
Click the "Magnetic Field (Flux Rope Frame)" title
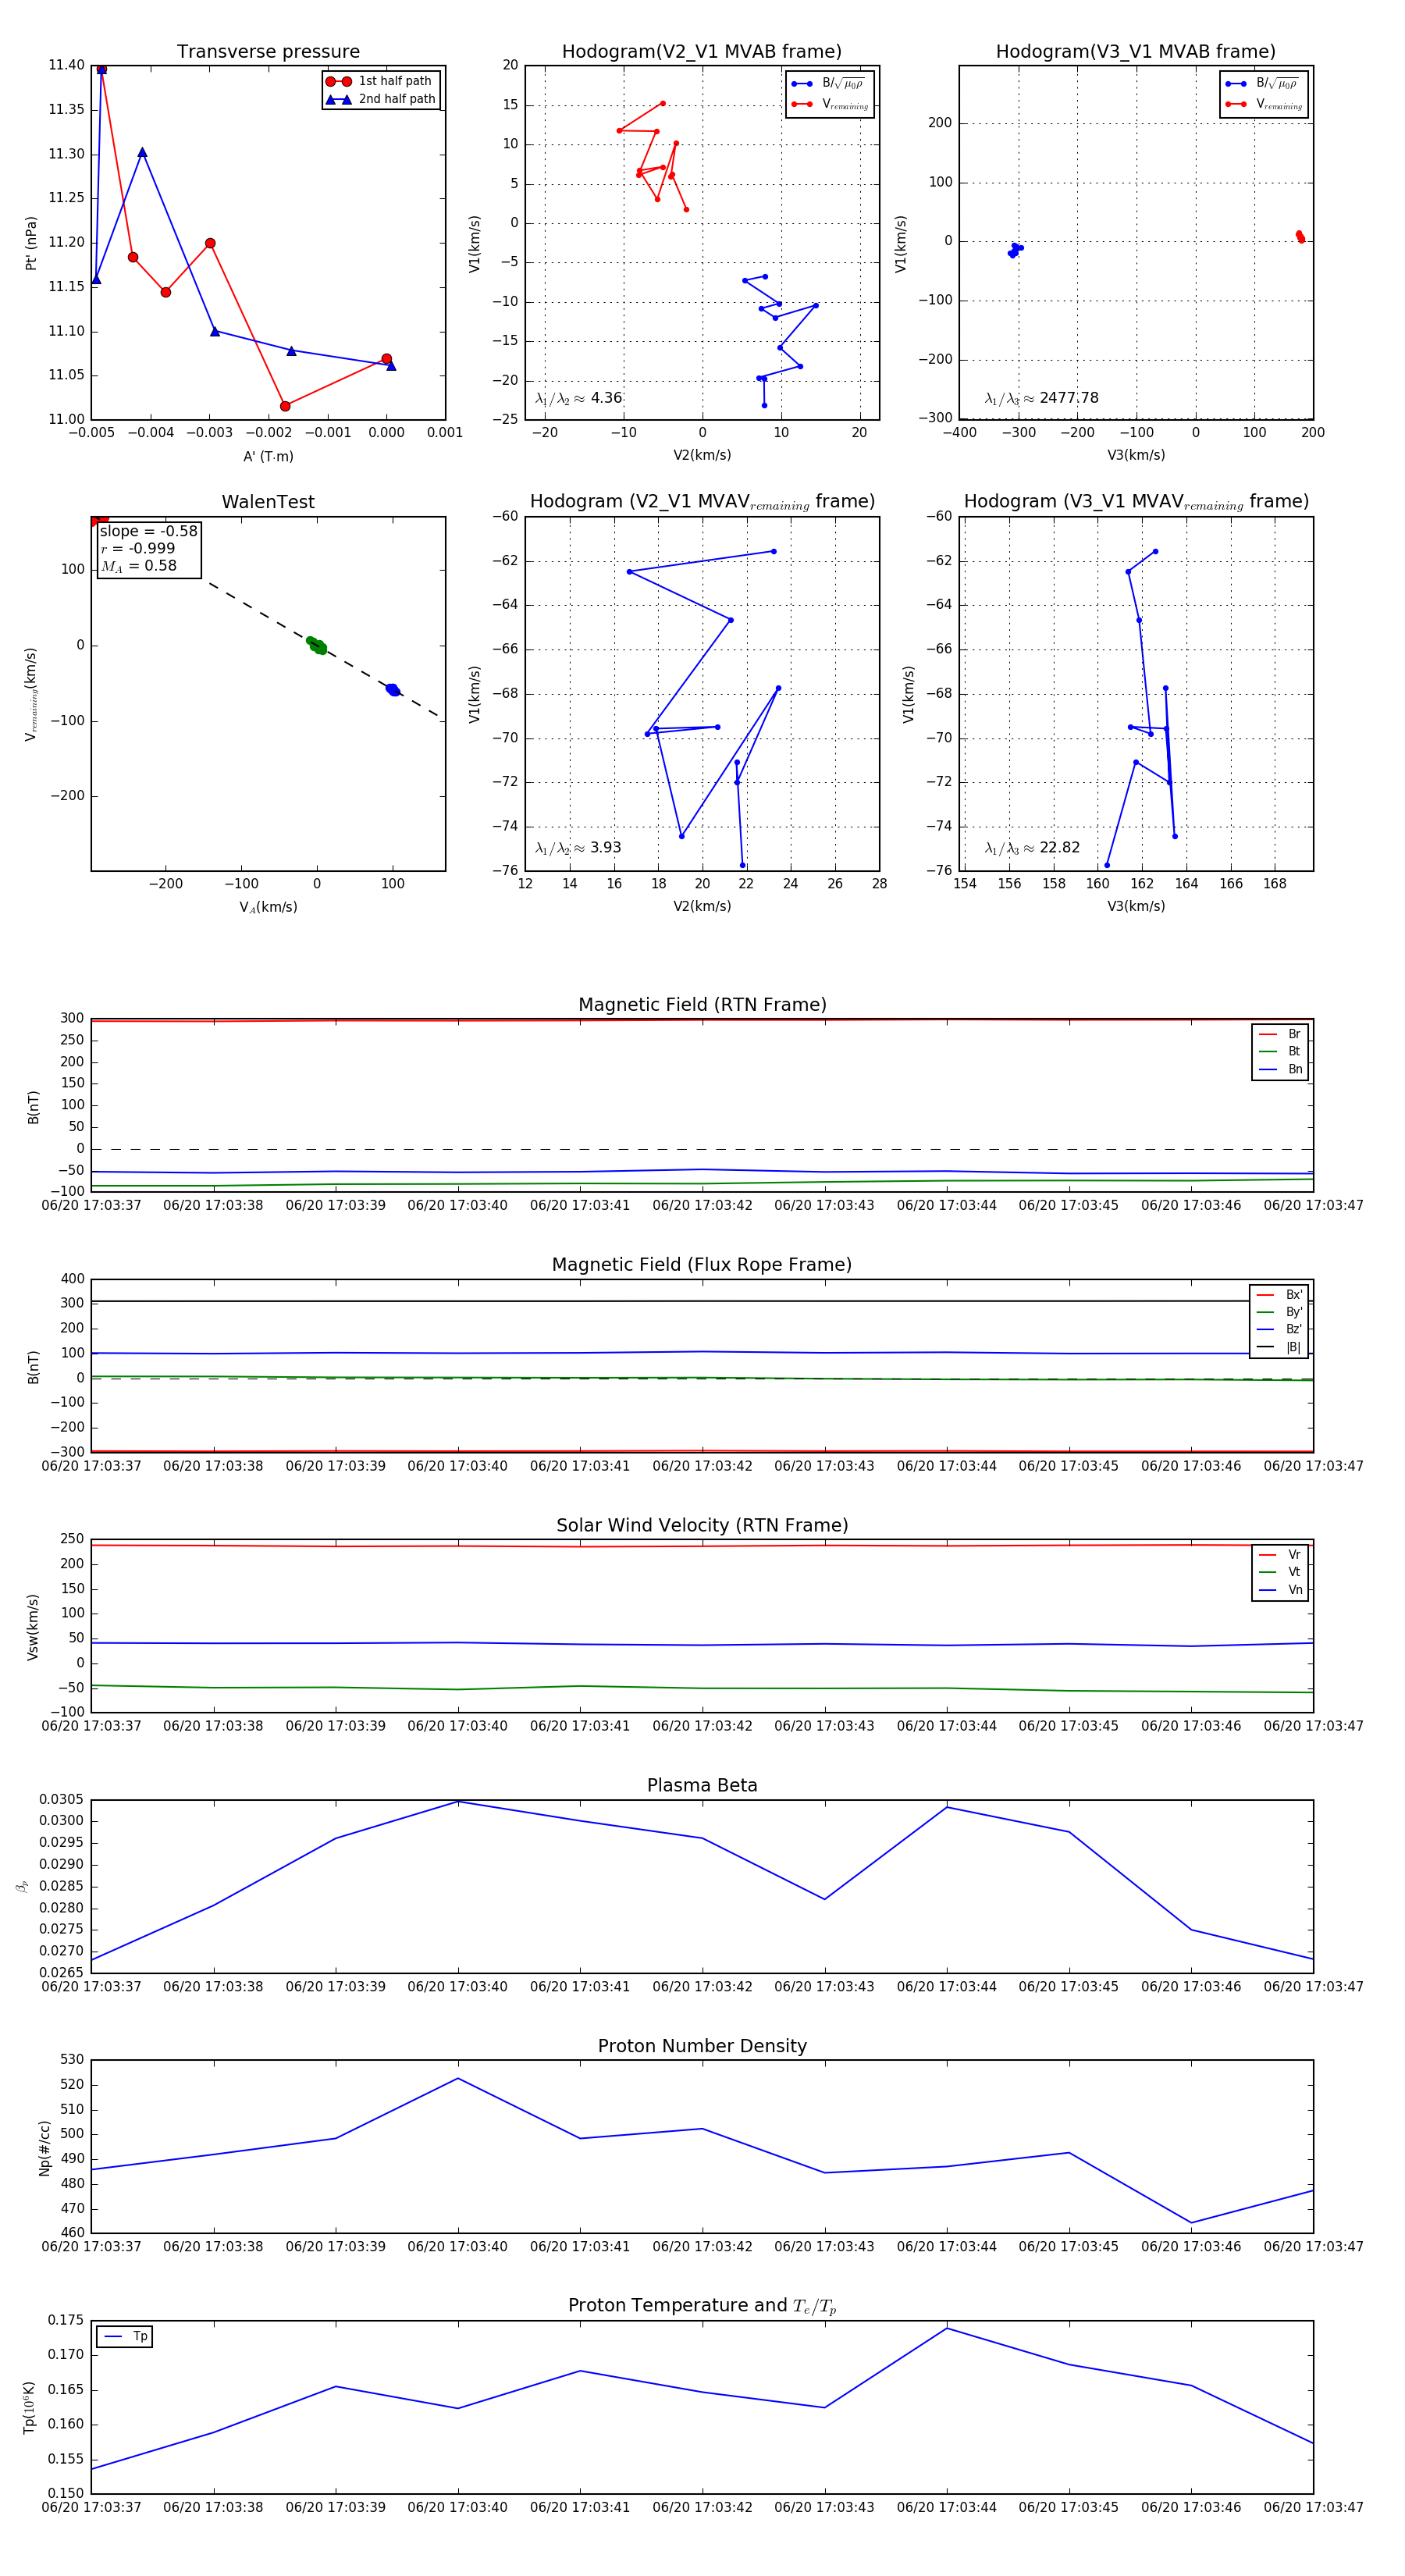(702, 1265)
